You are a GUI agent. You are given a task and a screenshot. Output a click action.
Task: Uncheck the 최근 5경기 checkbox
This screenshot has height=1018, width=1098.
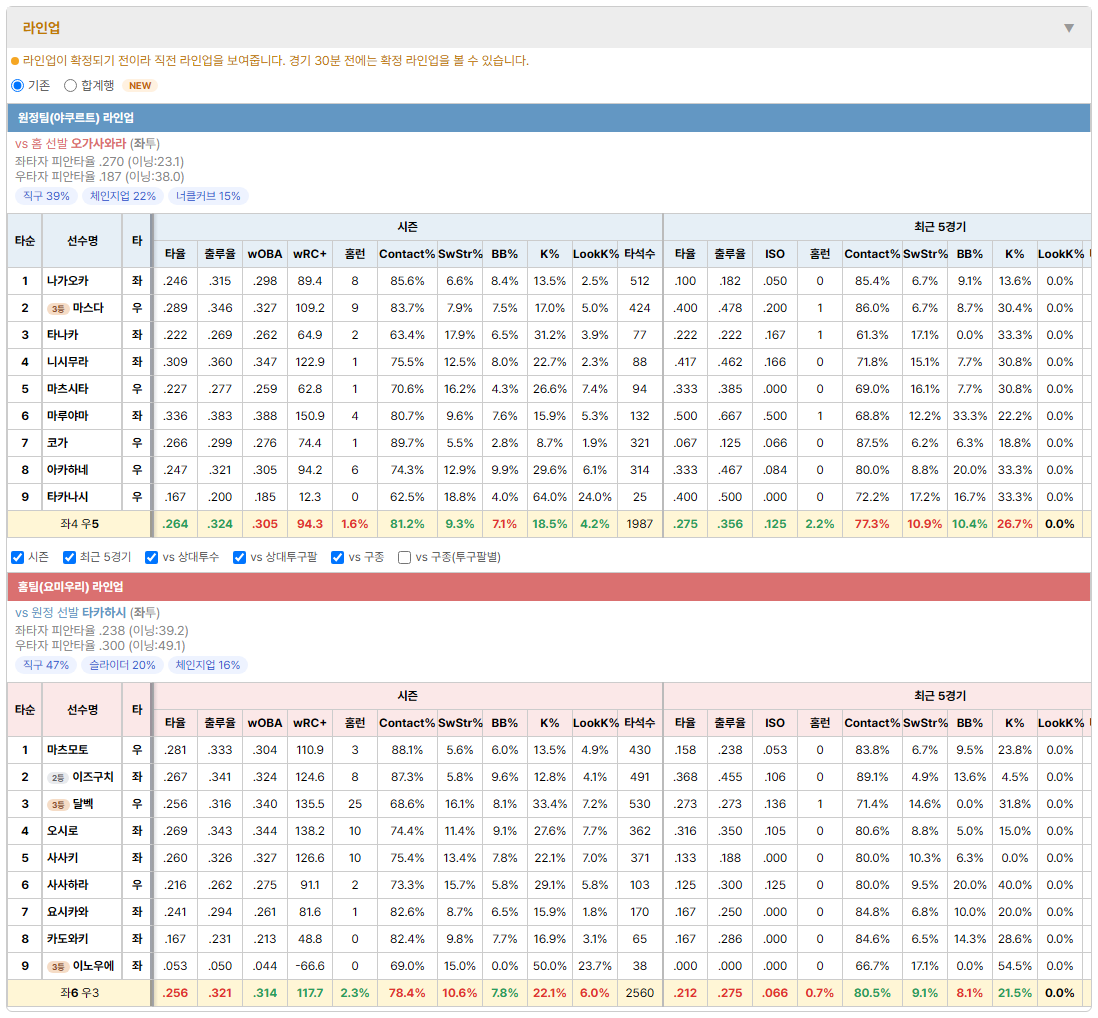(69, 557)
